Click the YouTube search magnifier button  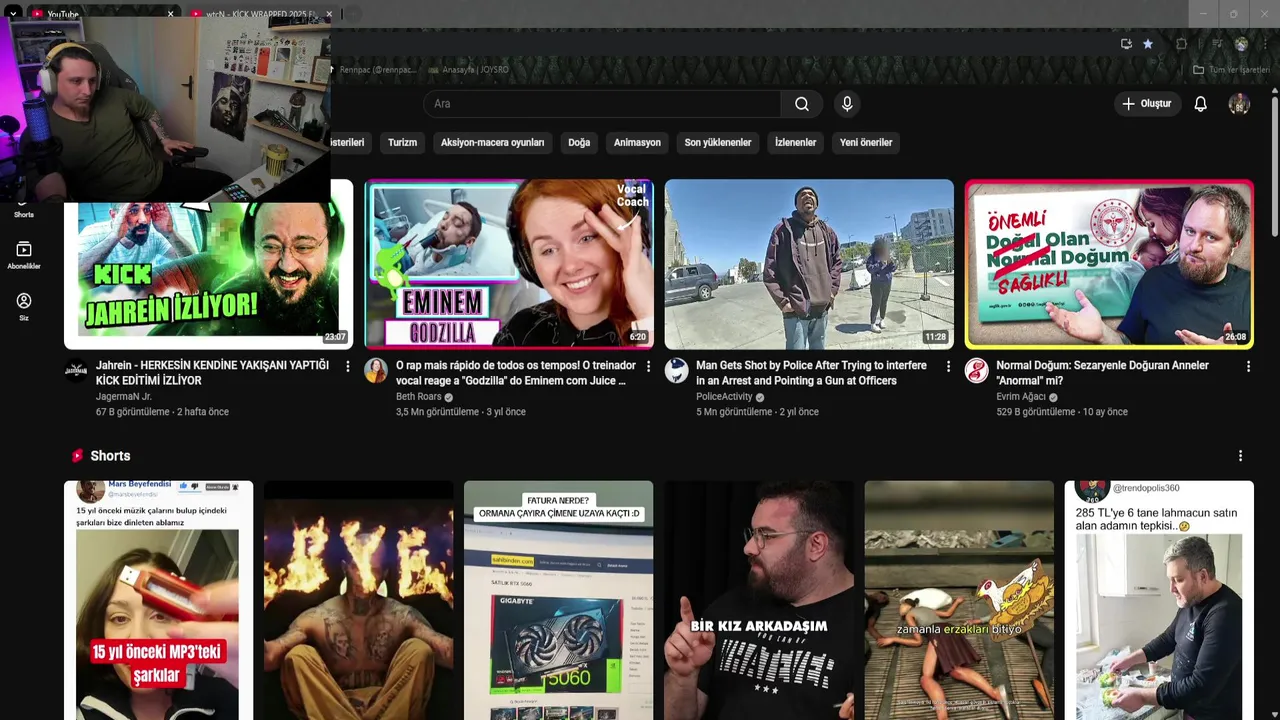coord(802,104)
